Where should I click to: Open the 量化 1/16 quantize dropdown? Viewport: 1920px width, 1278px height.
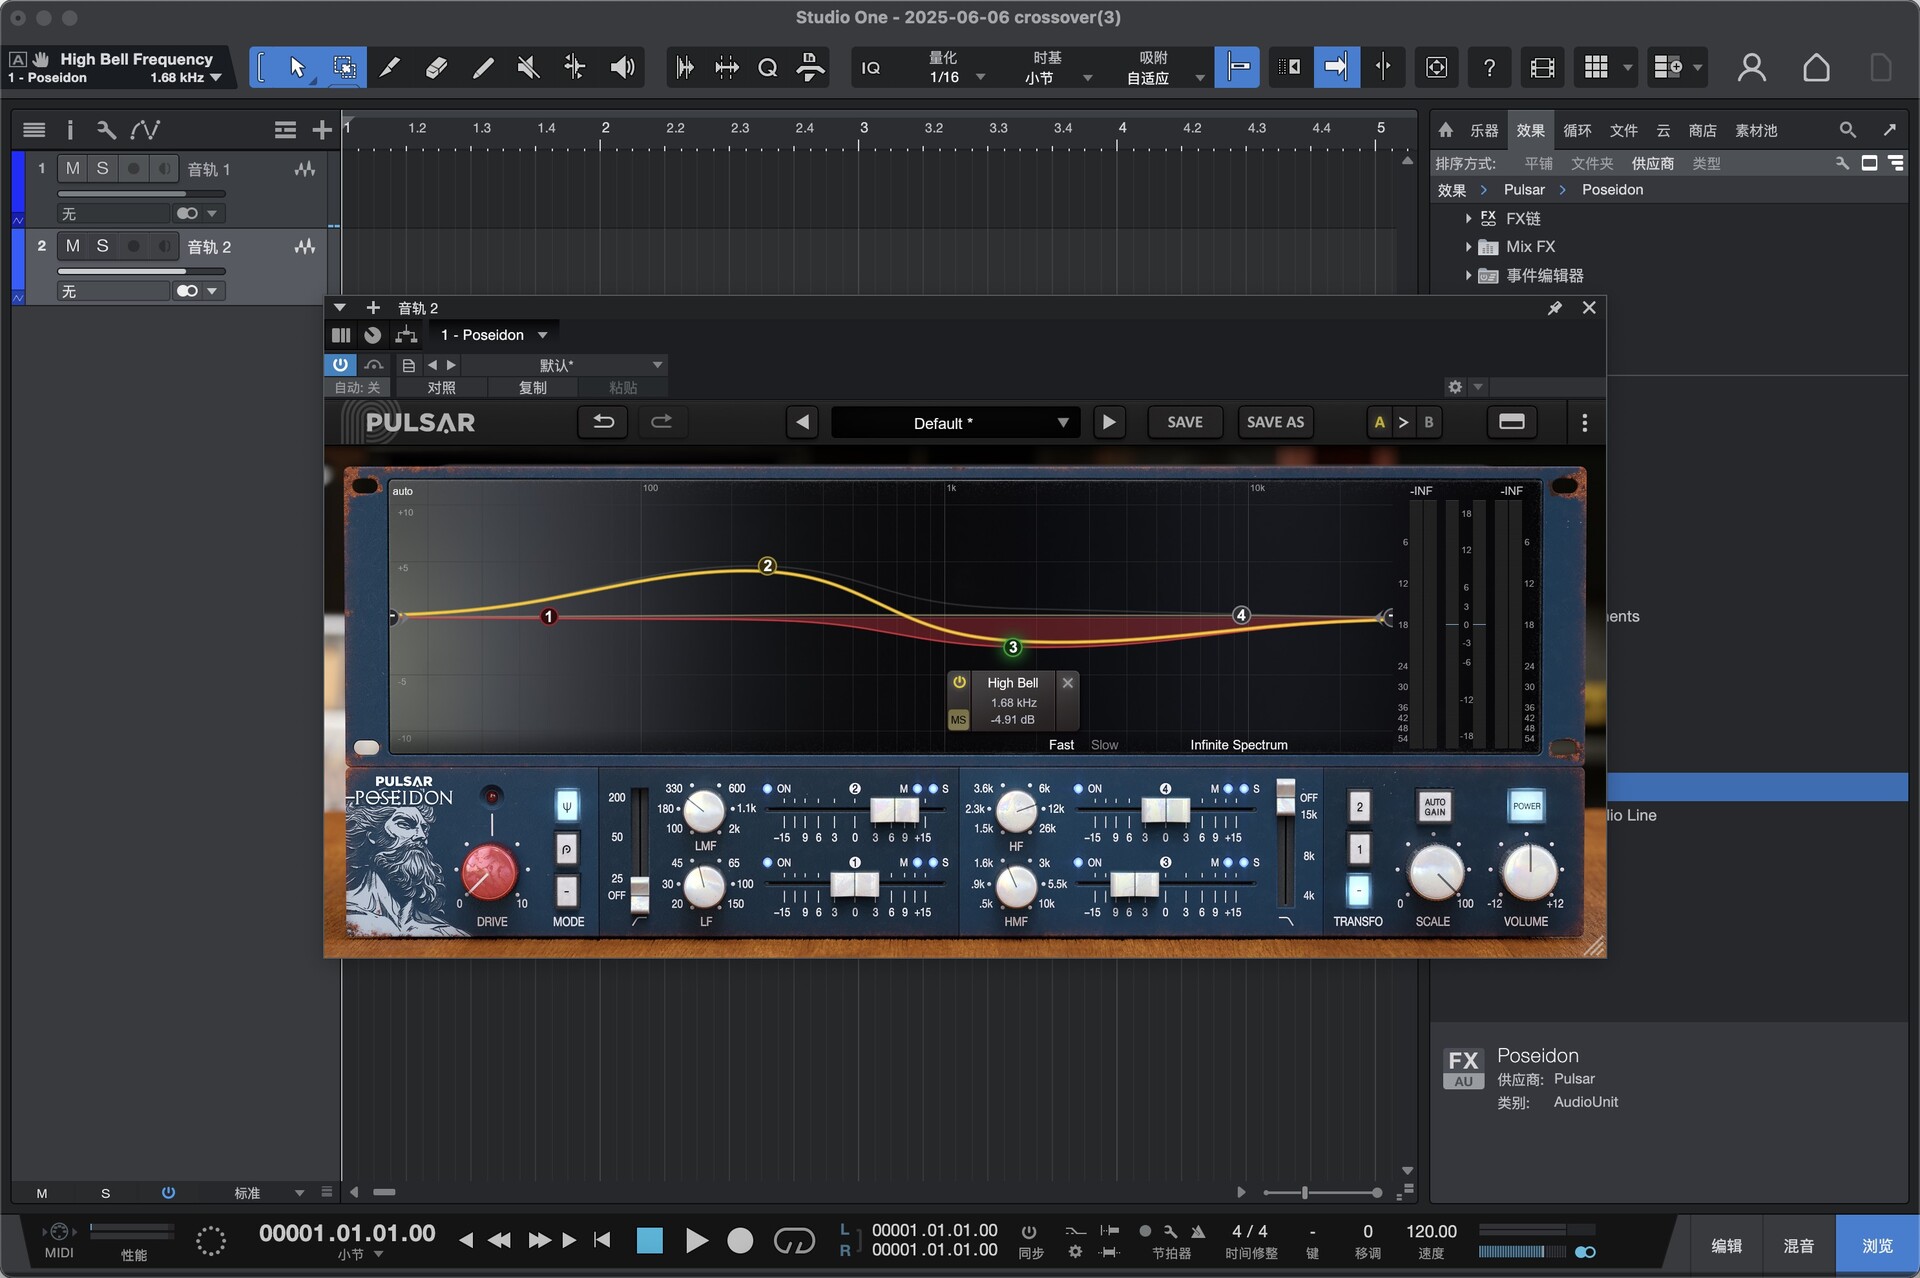[955, 67]
